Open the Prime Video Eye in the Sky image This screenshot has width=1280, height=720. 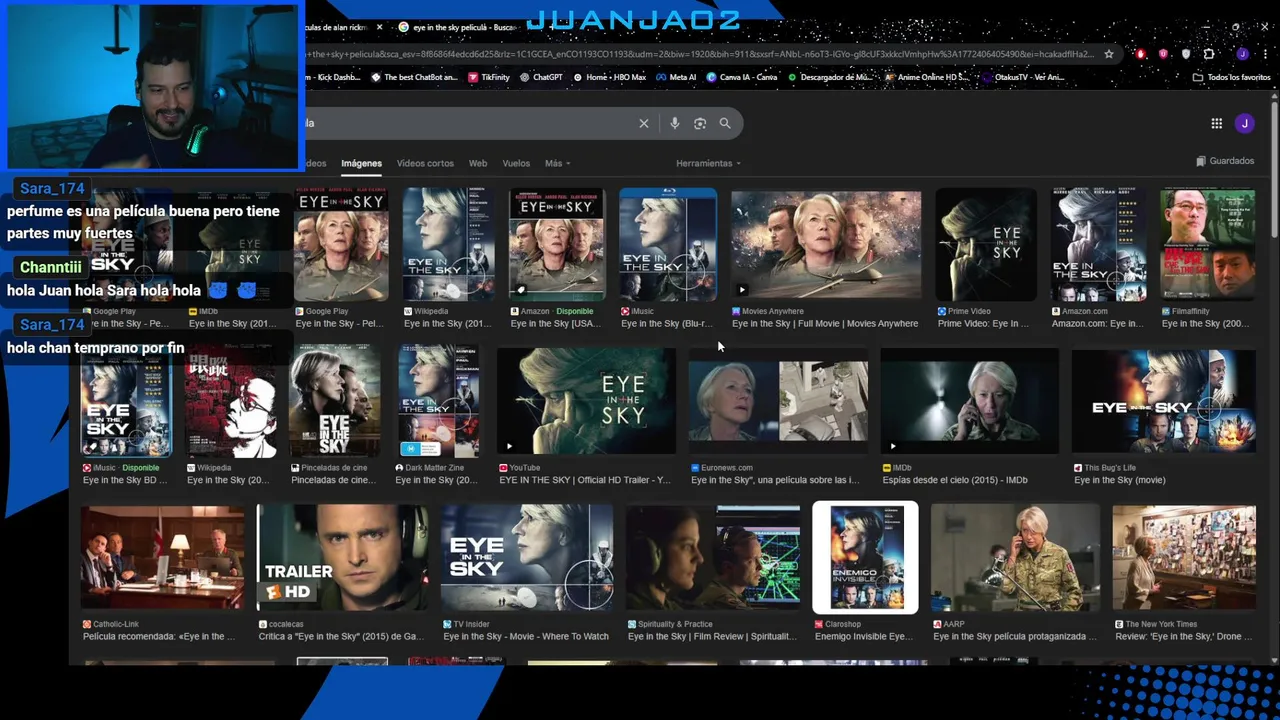tap(986, 245)
